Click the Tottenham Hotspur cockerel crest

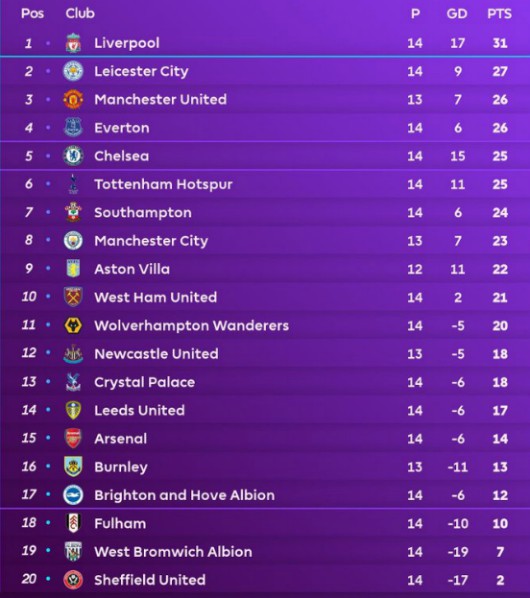[73, 184]
